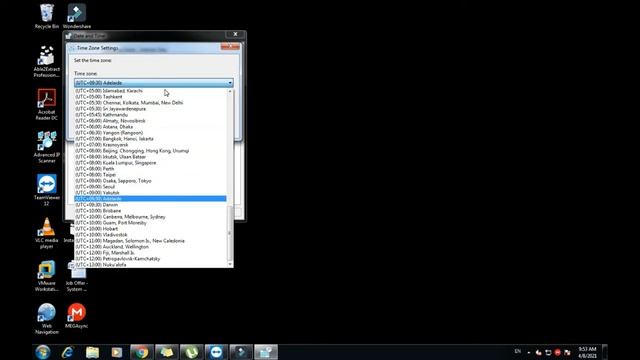The height and width of the screenshot is (360, 640).
Task: Select (UTC+09:00) Yakutsk time zone
Action: point(150,193)
